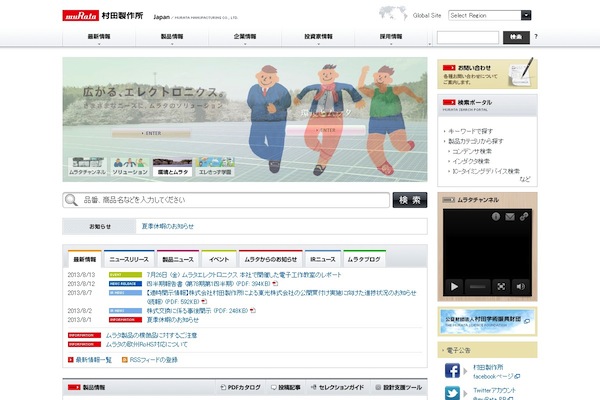Image resolution: width=600 pixels, height=400 pixels.
Task: Click the muRata logo
Action: click(81, 16)
